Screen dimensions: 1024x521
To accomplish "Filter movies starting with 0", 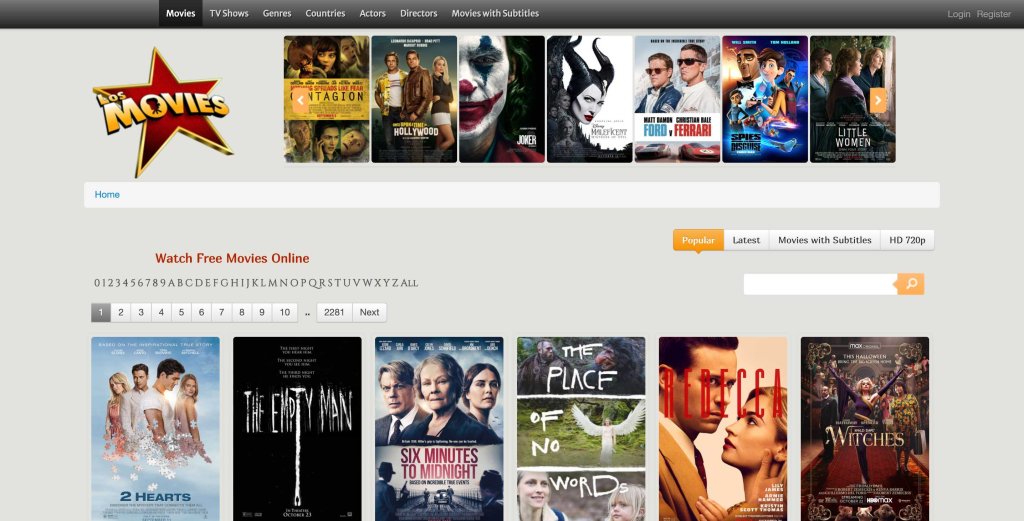I will (x=97, y=283).
